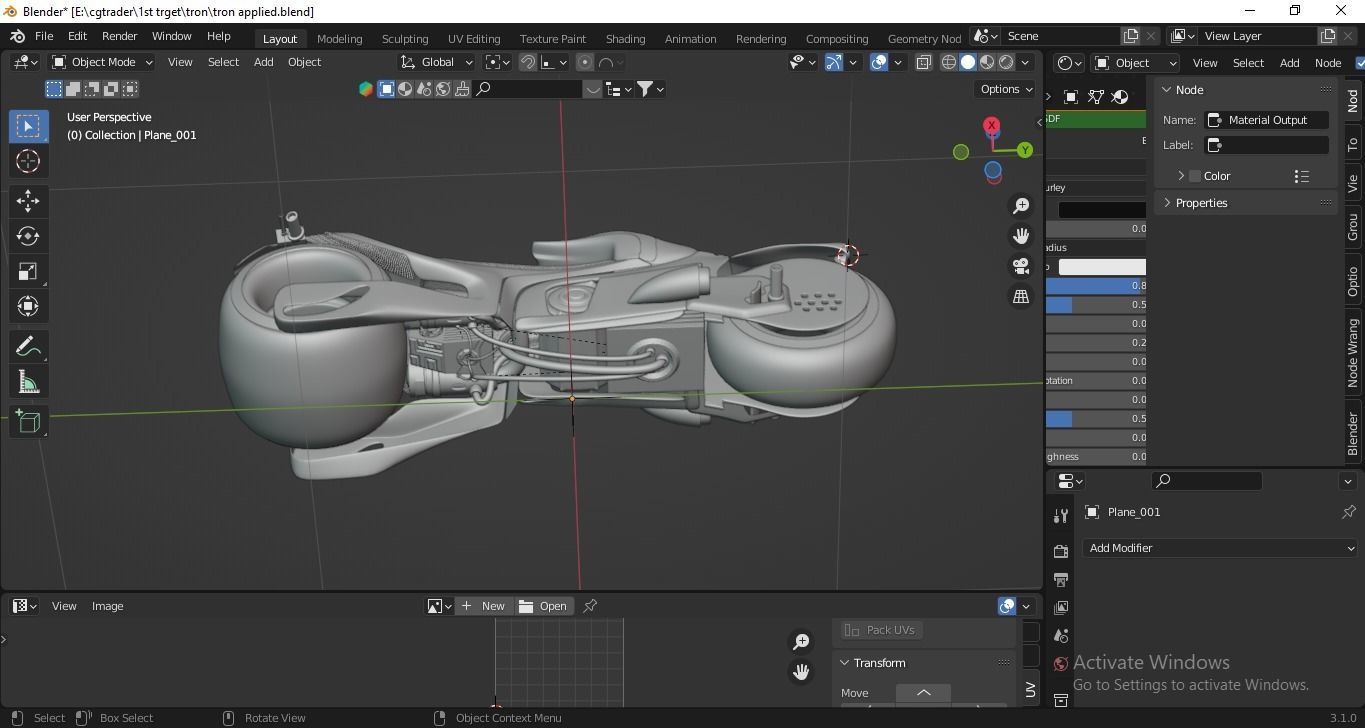Toggle snapping magnet
The image size is (1365, 728).
pos(527,62)
